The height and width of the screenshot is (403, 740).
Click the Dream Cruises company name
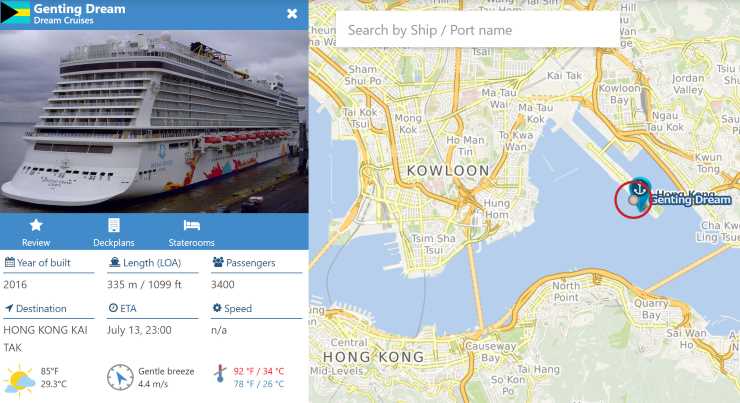[x=64, y=20]
